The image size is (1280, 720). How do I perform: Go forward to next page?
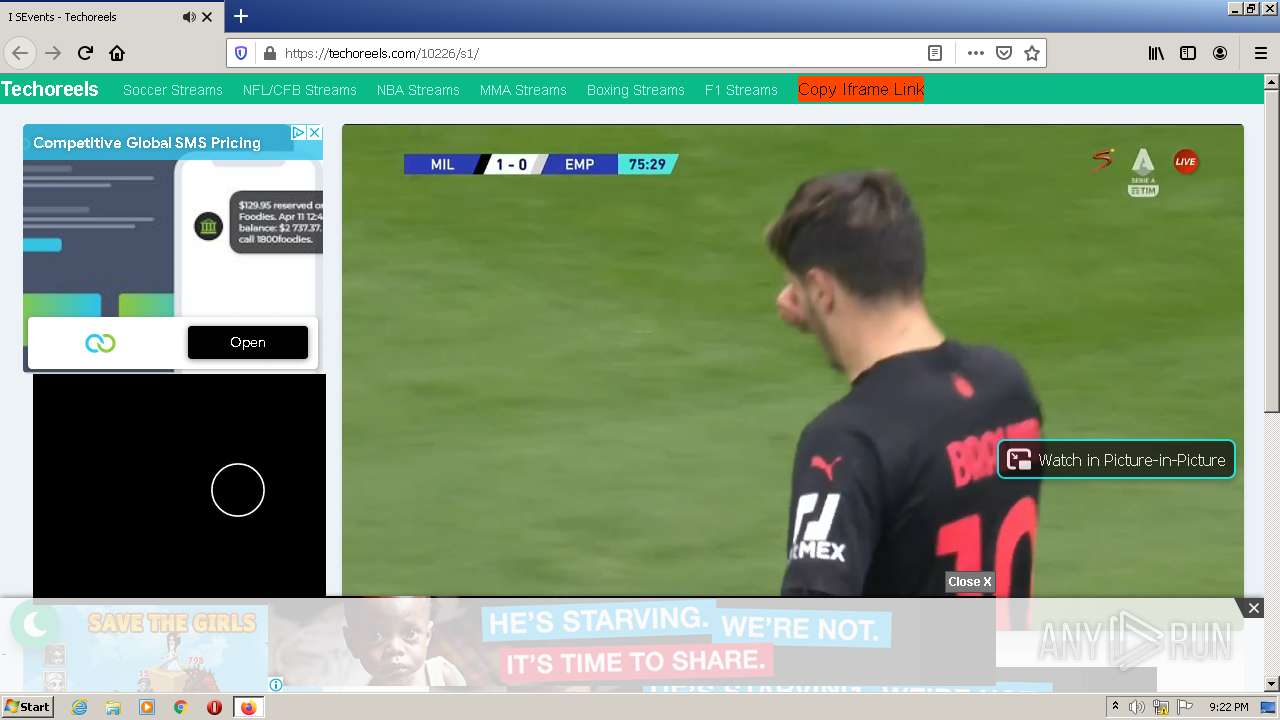(53, 53)
